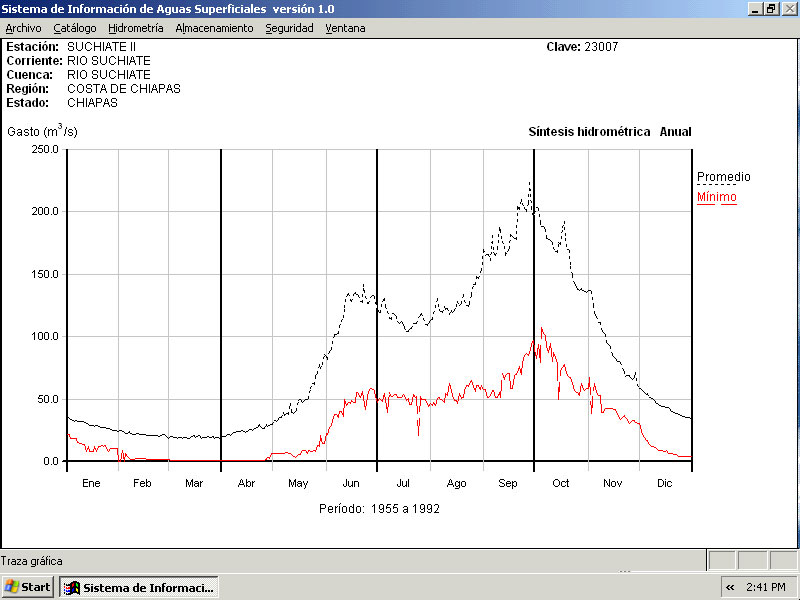The width and height of the screenshot is (800, 600).
Task: Open the Almacenamiento menu
Action: pyautogui.click(x=214, y=28)
